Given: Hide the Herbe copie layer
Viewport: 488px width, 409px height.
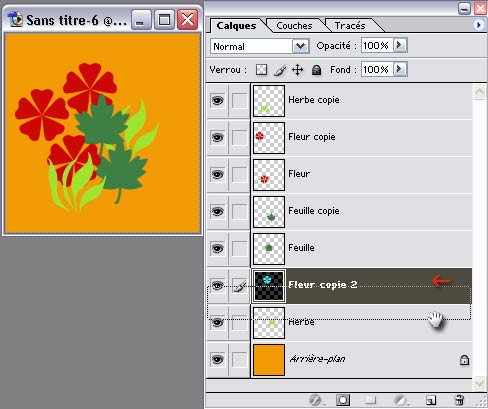Looking at the screenshot, I should click(217, 100).
